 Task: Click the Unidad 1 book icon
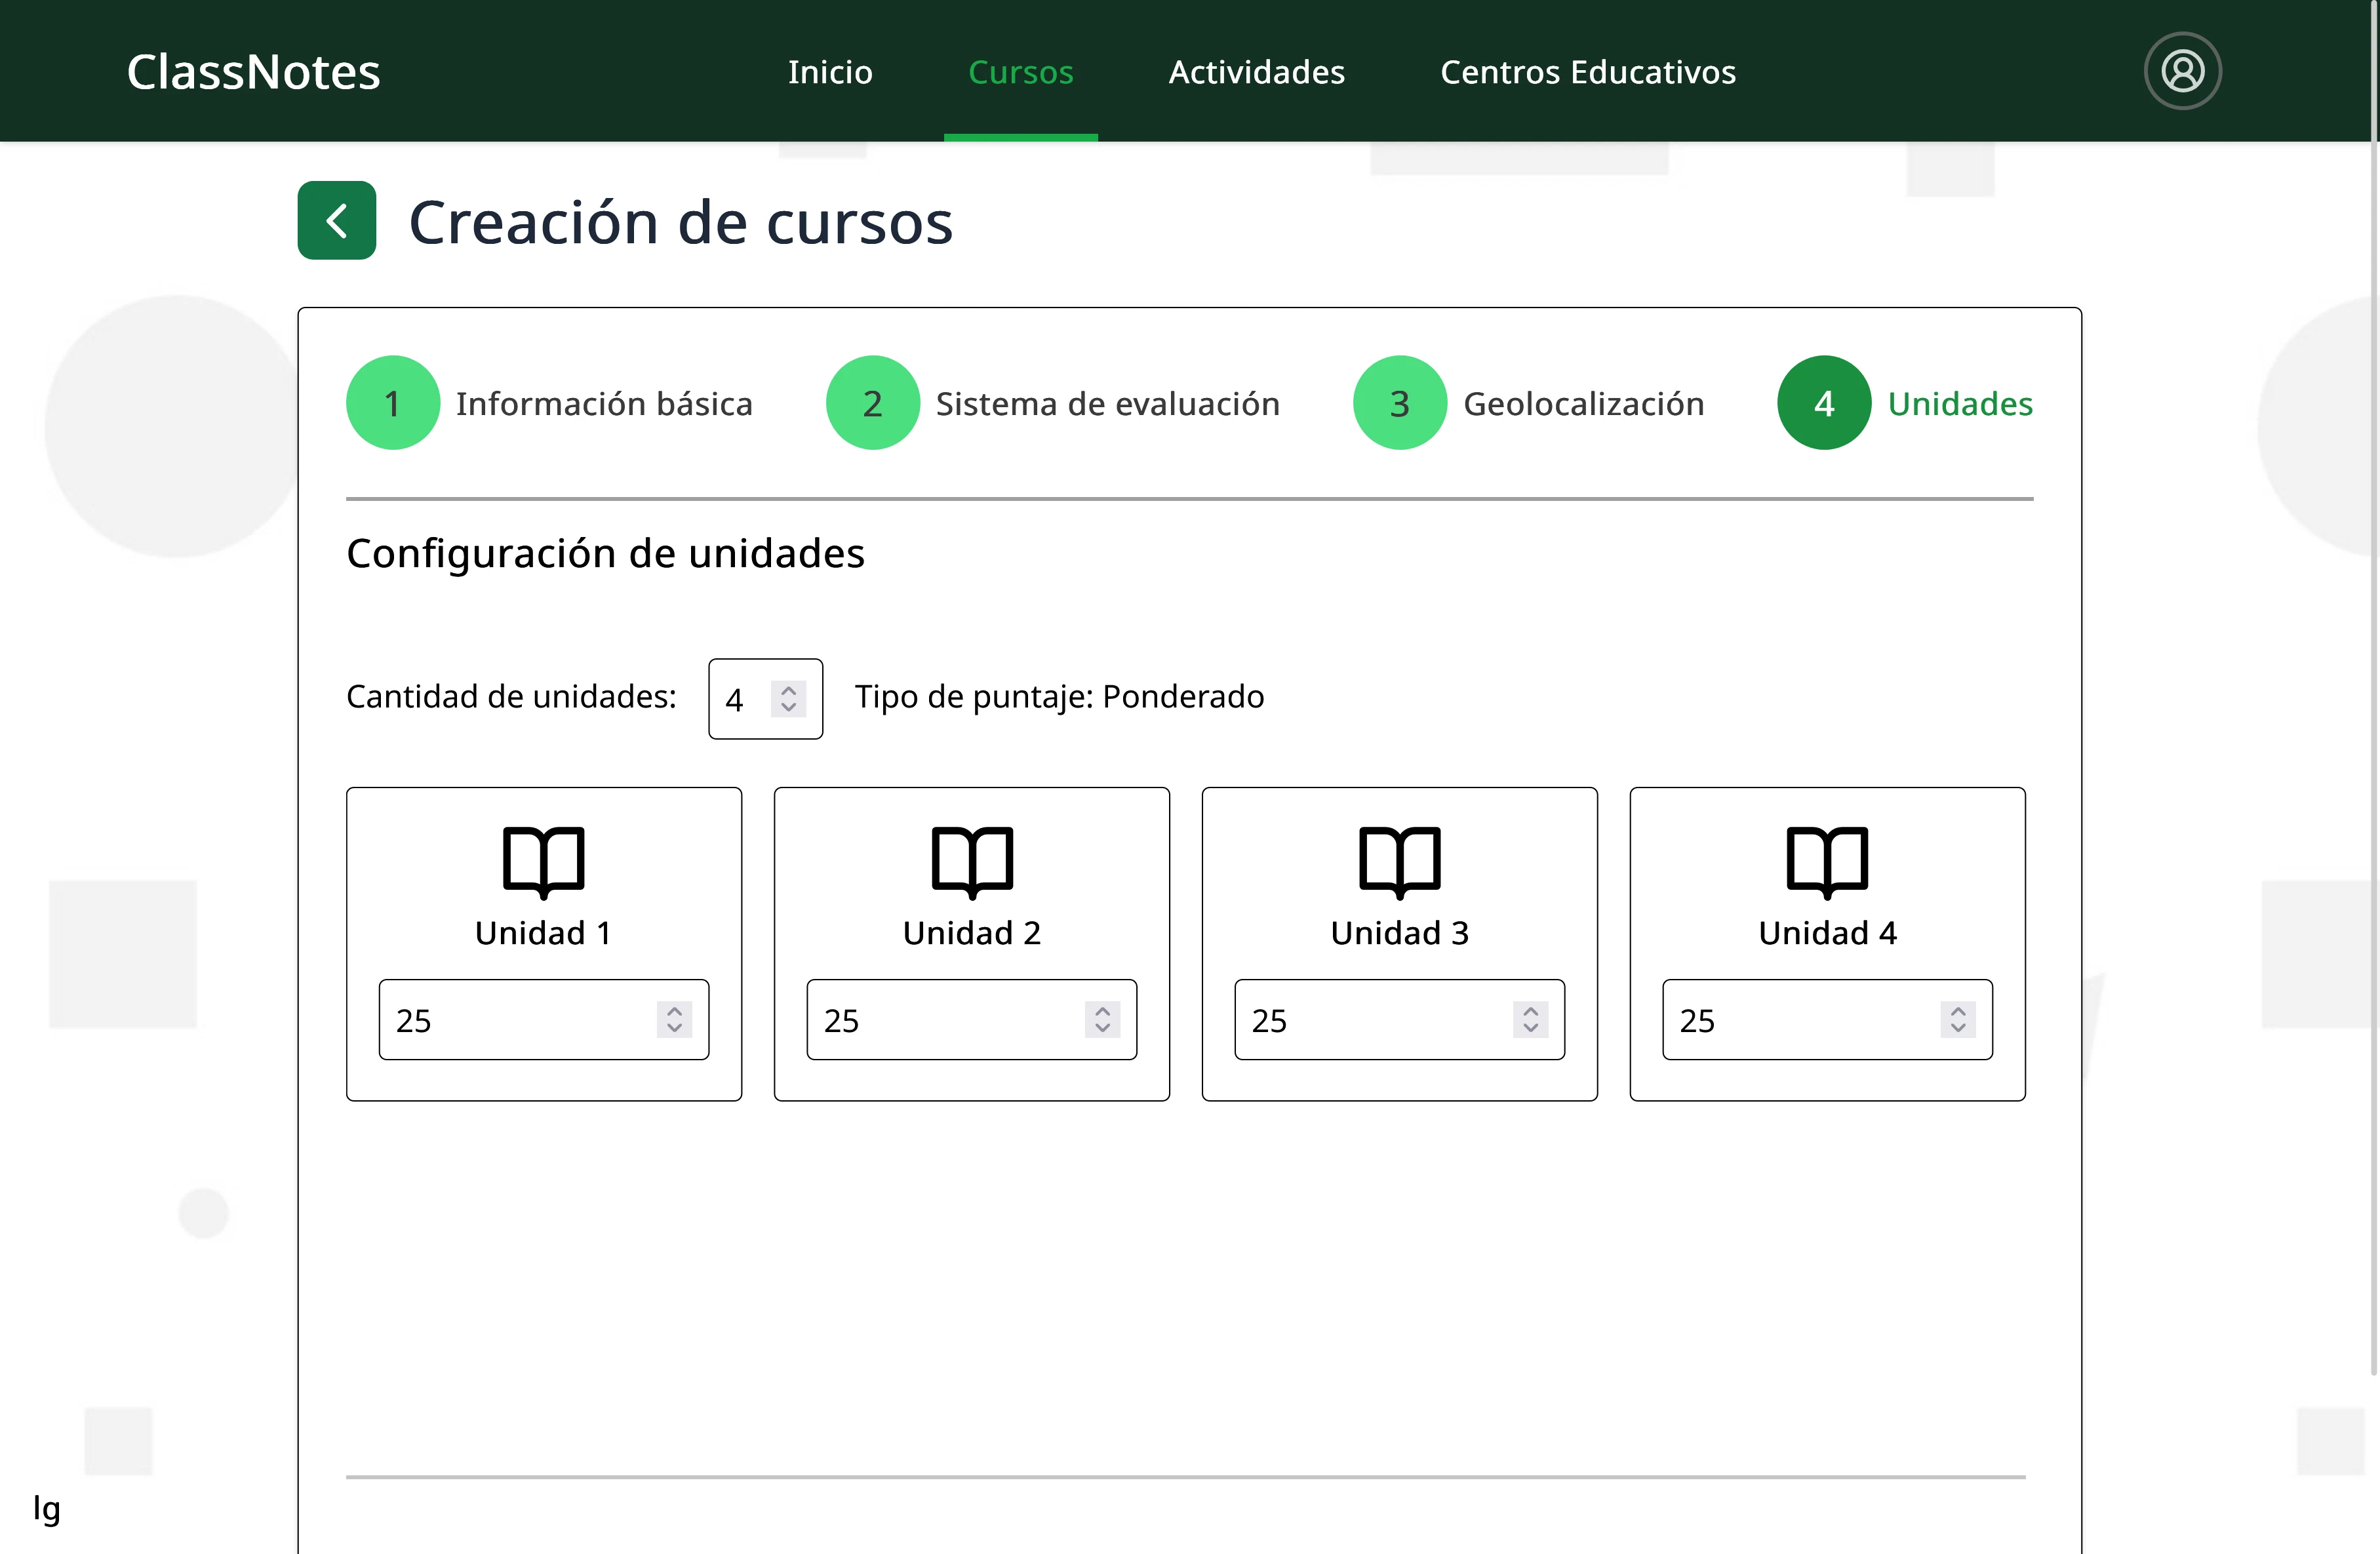coord(543,861)
